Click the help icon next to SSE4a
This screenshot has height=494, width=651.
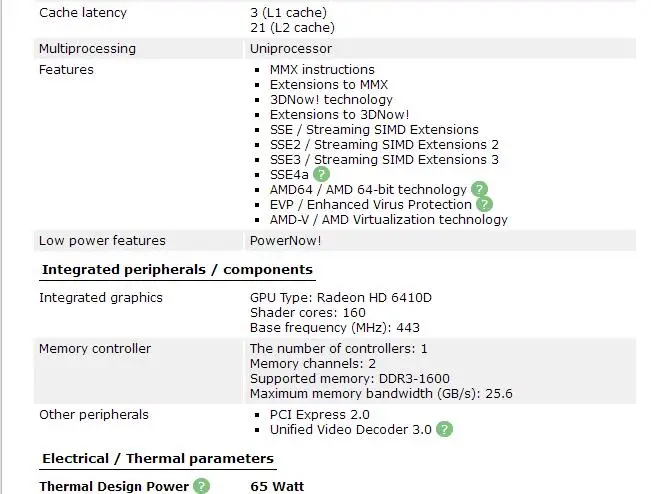point(321,174)
